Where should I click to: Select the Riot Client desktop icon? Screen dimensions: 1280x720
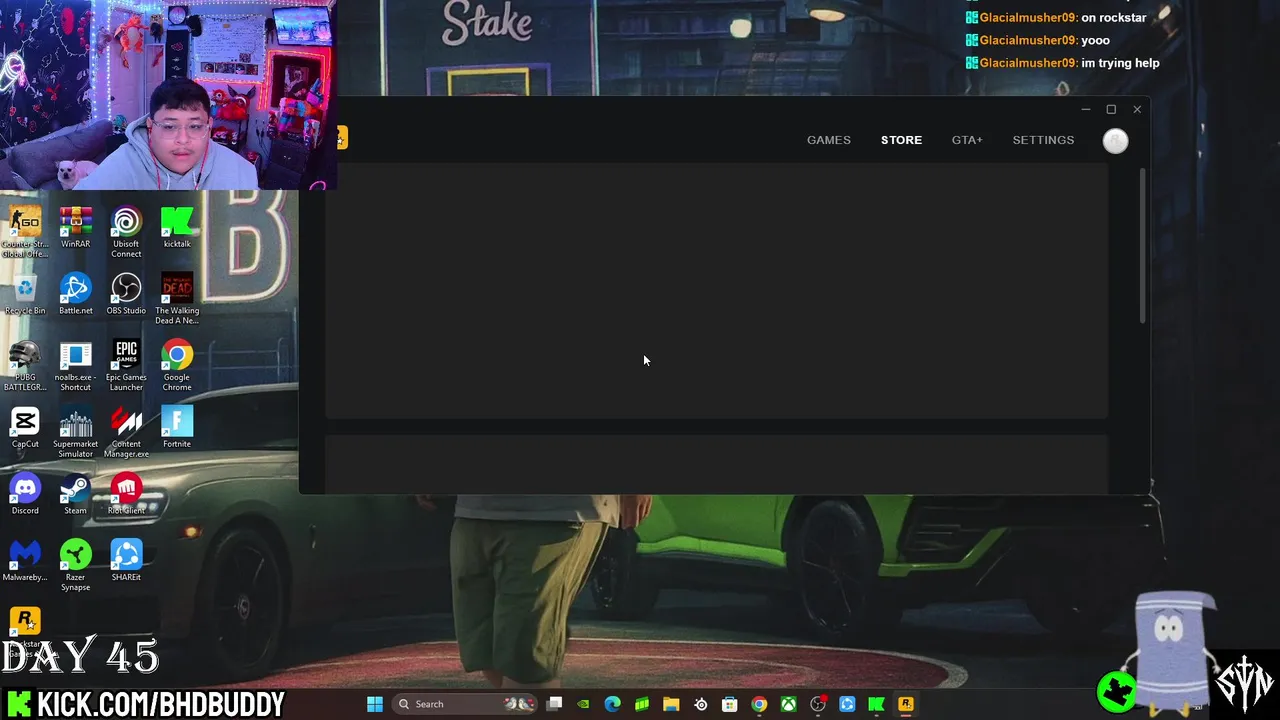(126, 494)
